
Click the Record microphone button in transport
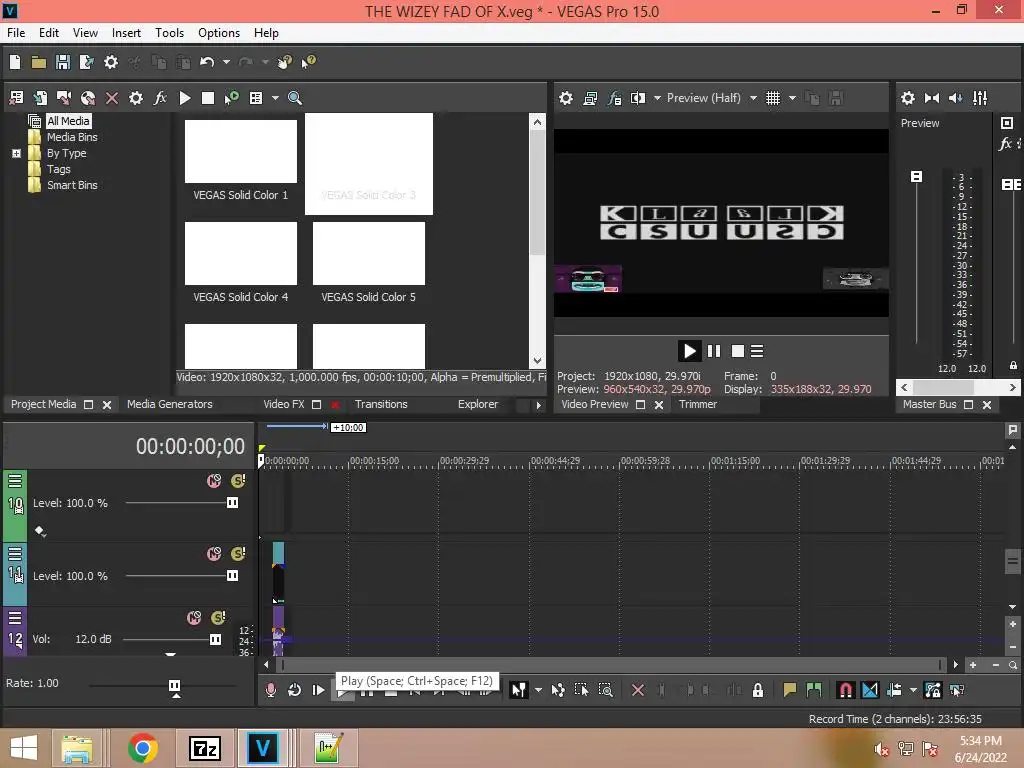pyautogui.click(x=270, y=690)
